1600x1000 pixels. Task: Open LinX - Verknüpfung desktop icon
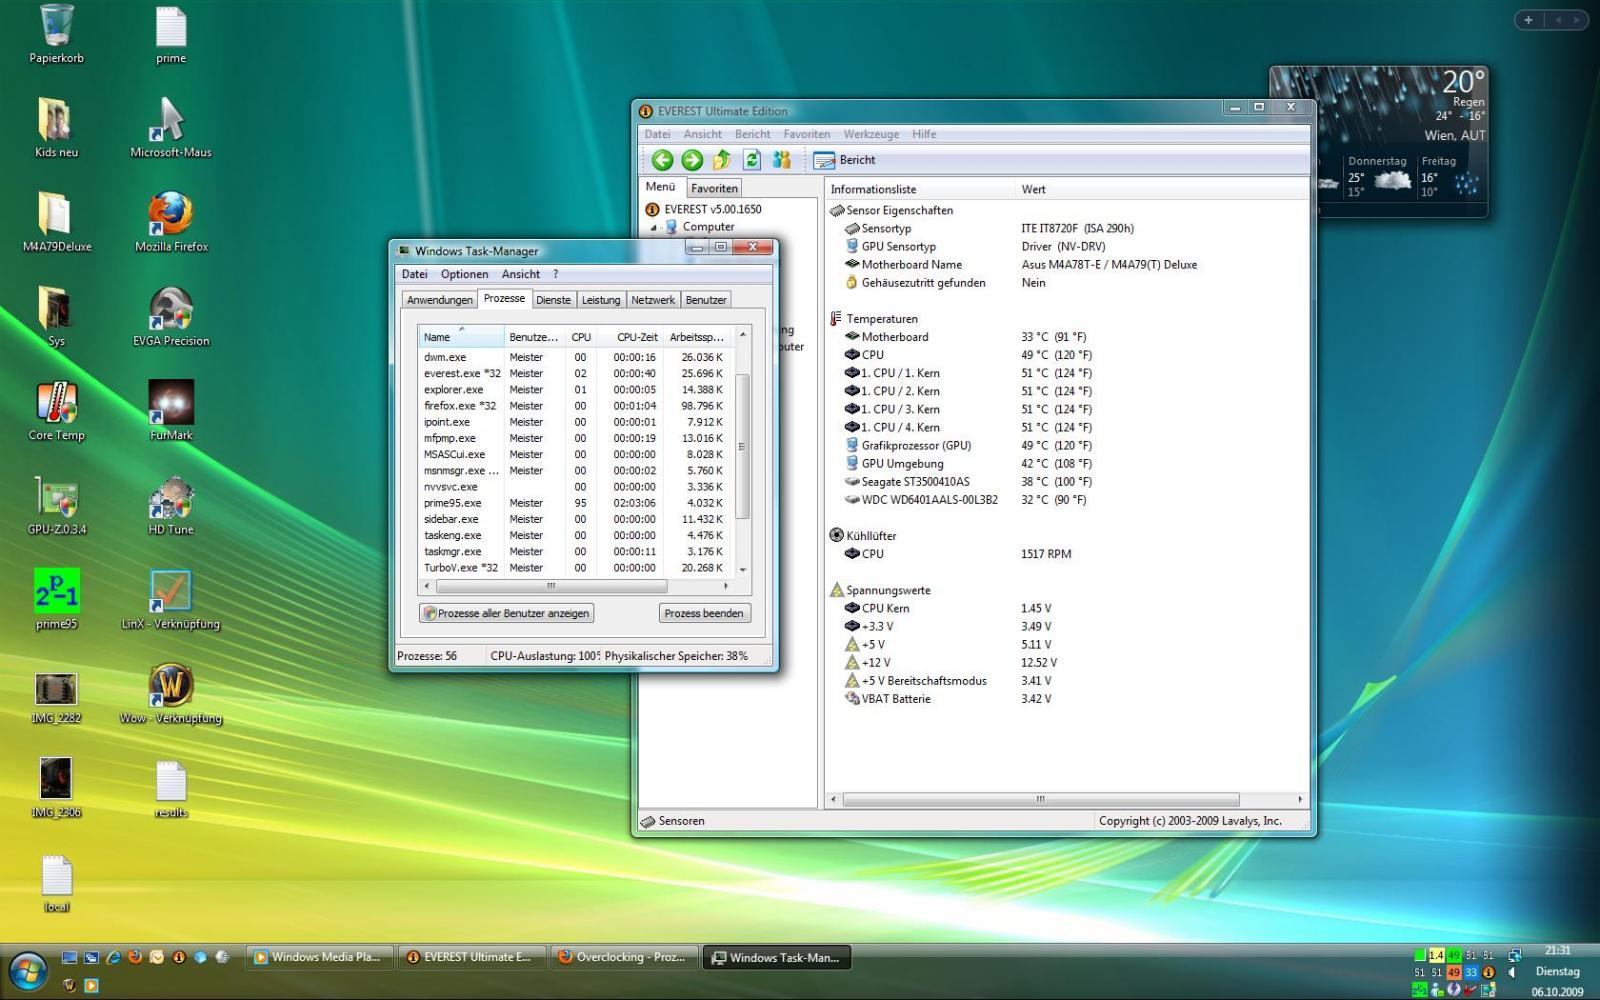171,599
